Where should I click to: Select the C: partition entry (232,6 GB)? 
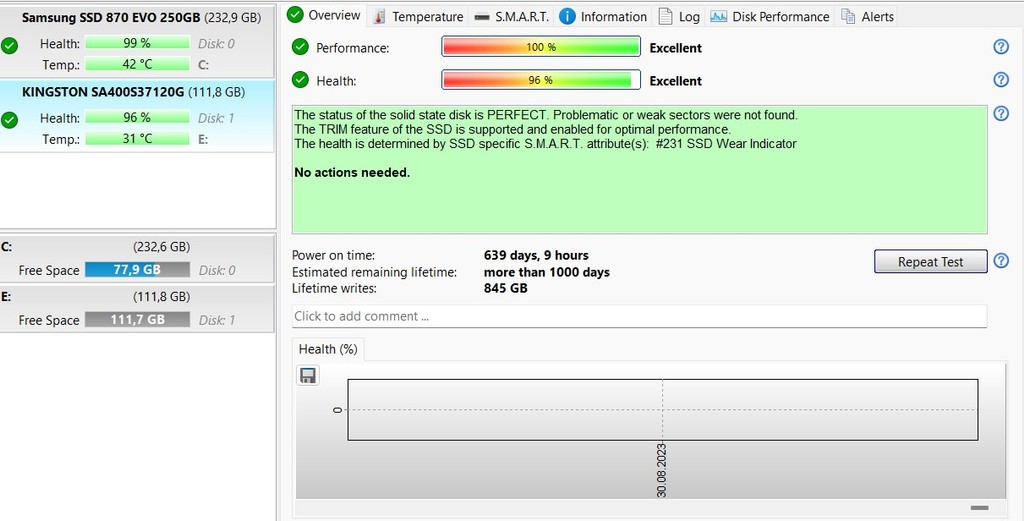tap(137, 258)
